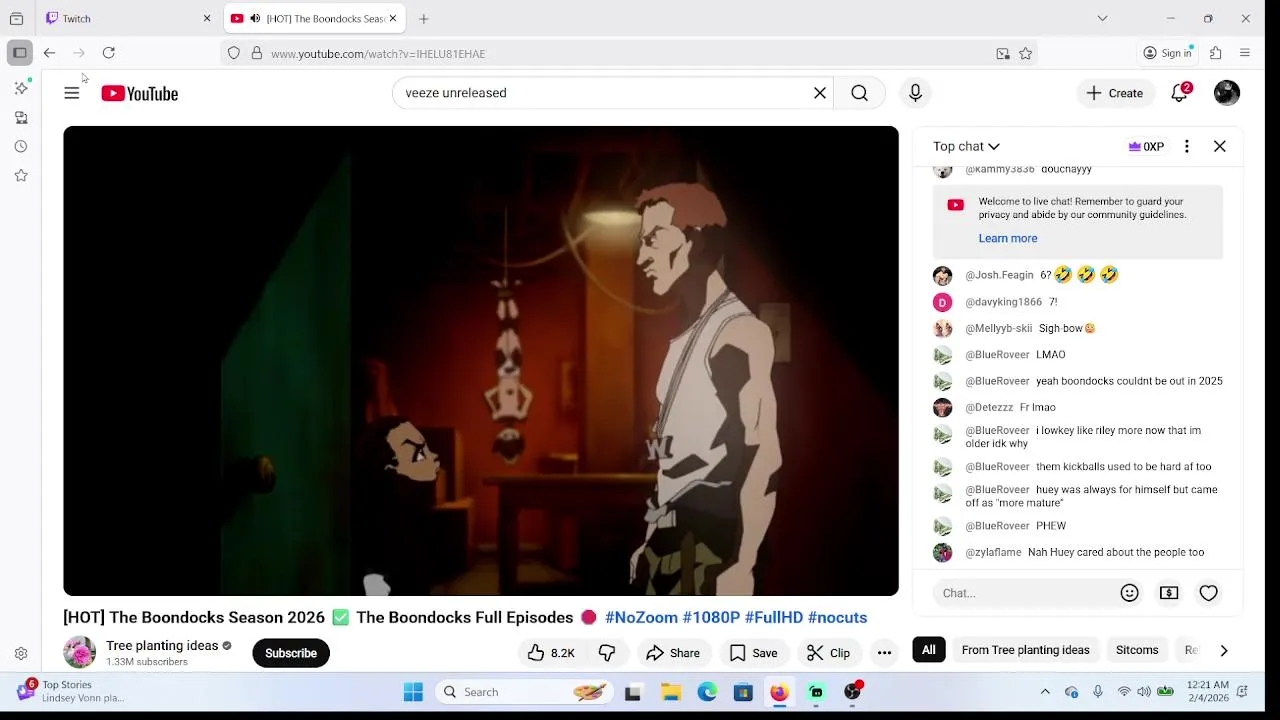Open the #1080P hashtag link
The image size is (1280, 720).
pyautogui.click(x=711, y=618)
